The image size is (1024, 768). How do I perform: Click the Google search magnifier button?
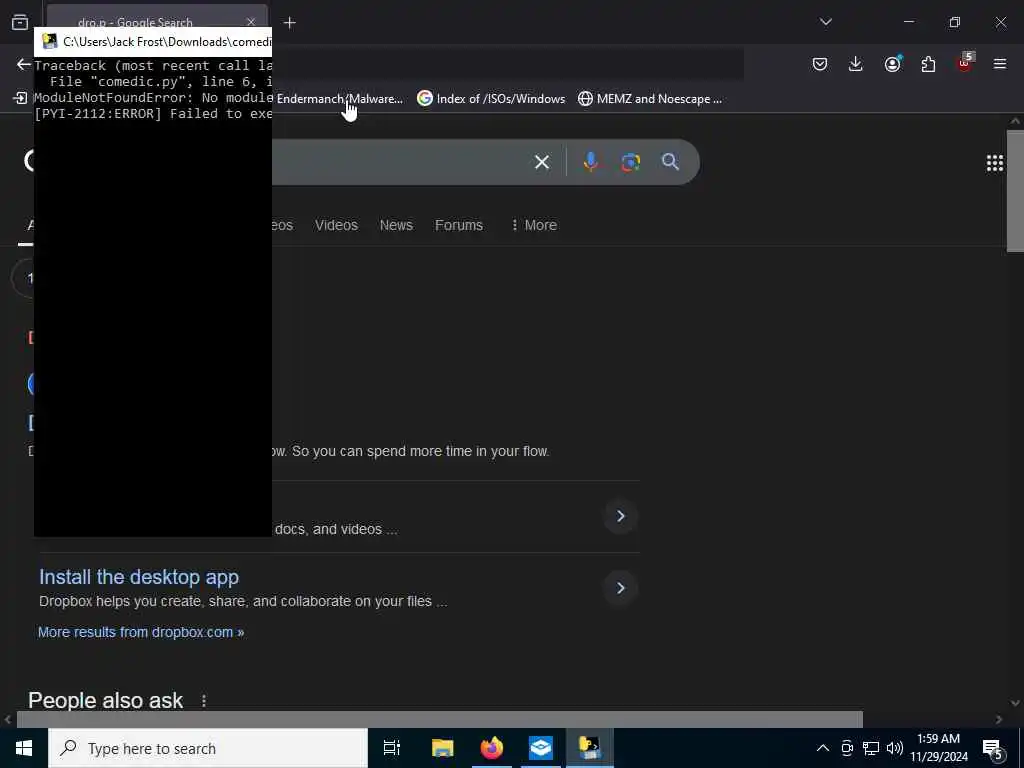[670, 161]
